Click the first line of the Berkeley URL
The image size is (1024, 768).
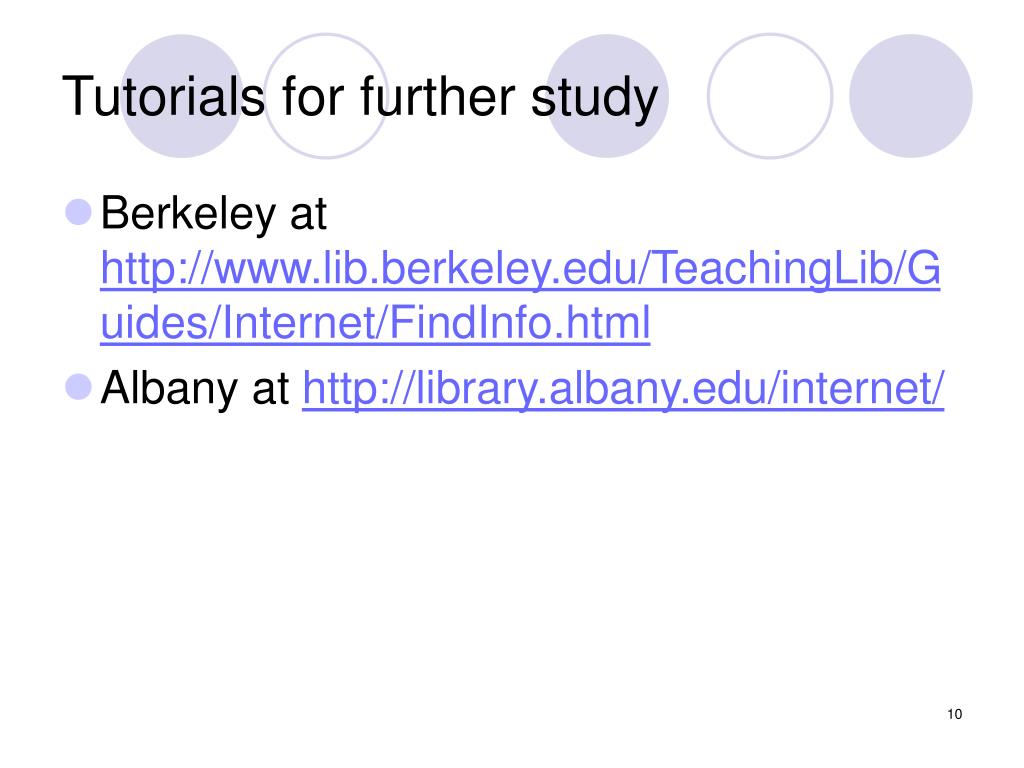click(520, 271)
